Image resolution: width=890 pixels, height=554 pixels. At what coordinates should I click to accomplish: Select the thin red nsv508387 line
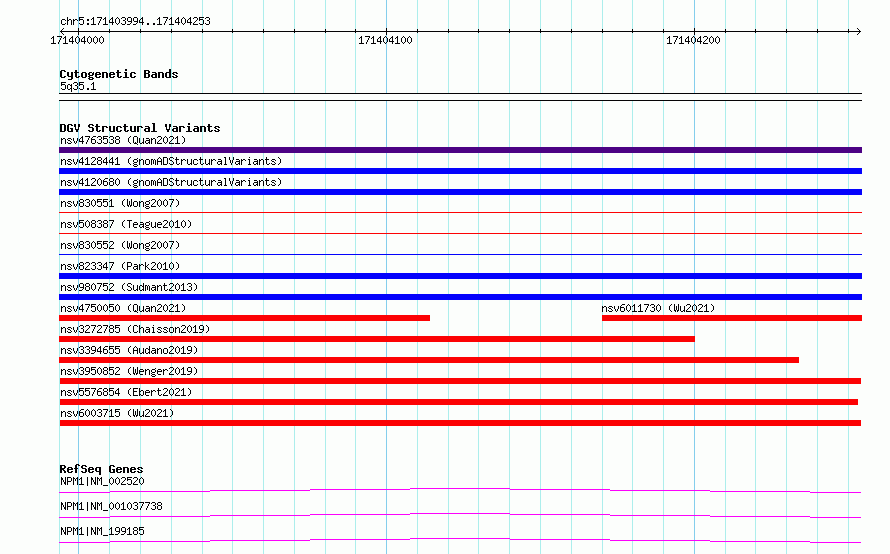click(x=460, y=233)
